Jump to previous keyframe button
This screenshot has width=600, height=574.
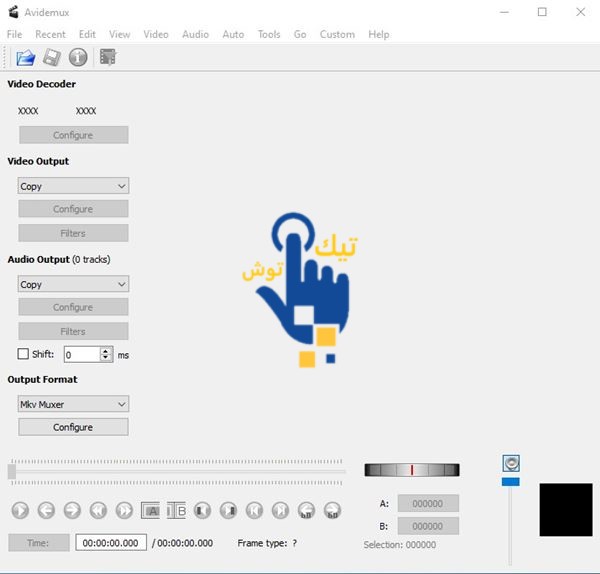pos(98,510)
